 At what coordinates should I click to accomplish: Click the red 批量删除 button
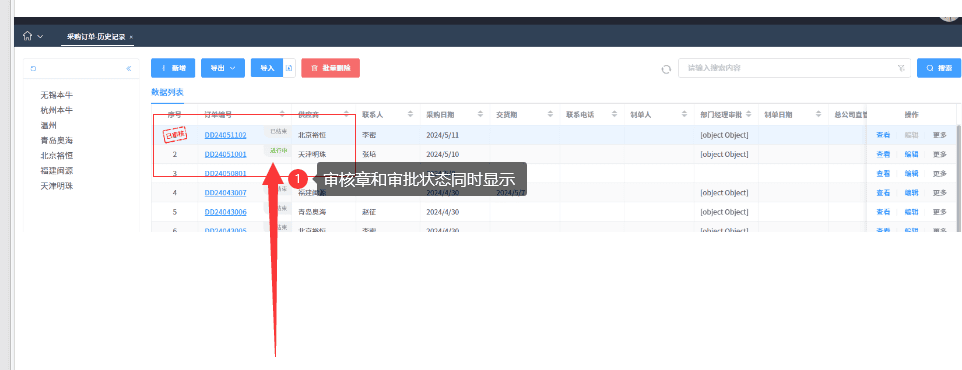331,68
